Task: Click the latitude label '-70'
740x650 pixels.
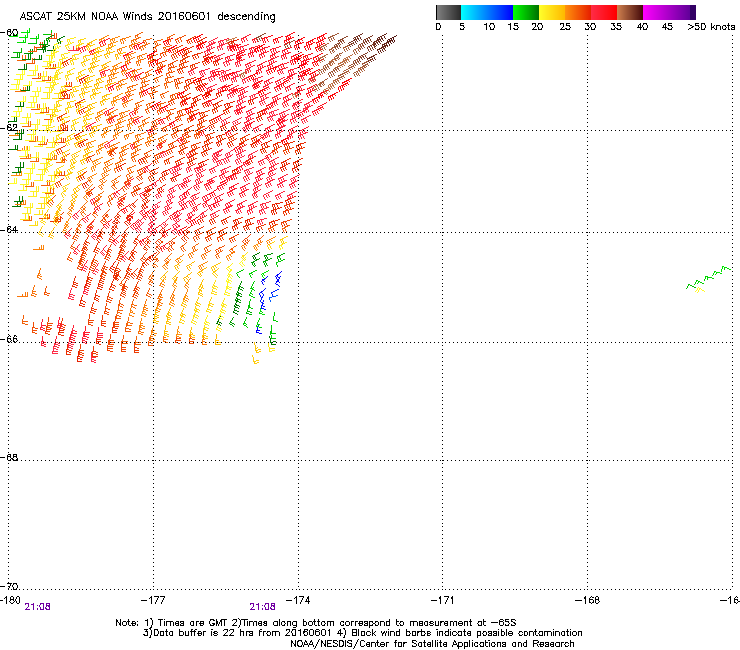Action: (10, 586)
